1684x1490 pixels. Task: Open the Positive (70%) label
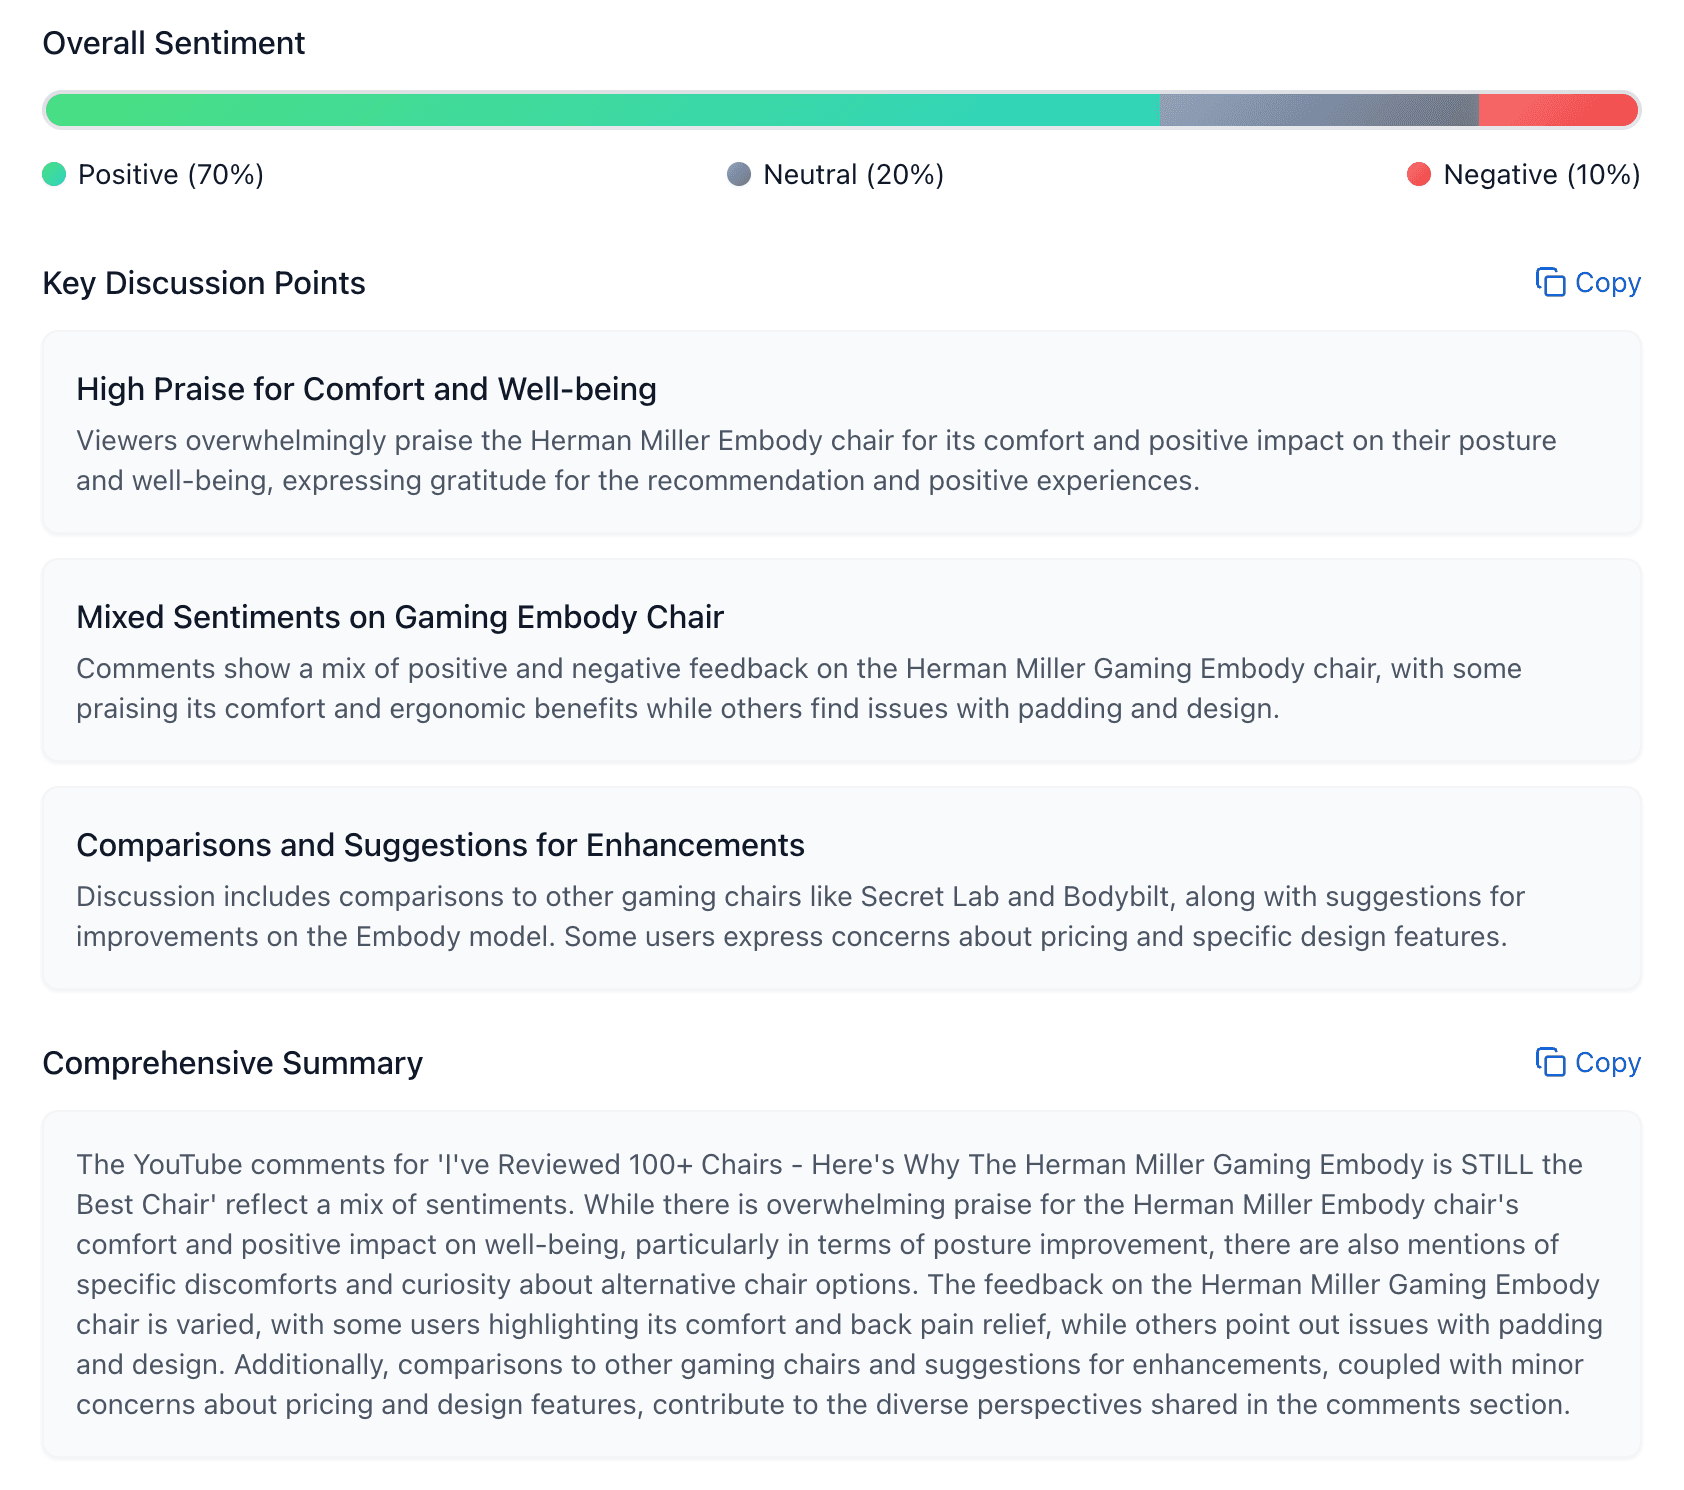tap(170, 174)
